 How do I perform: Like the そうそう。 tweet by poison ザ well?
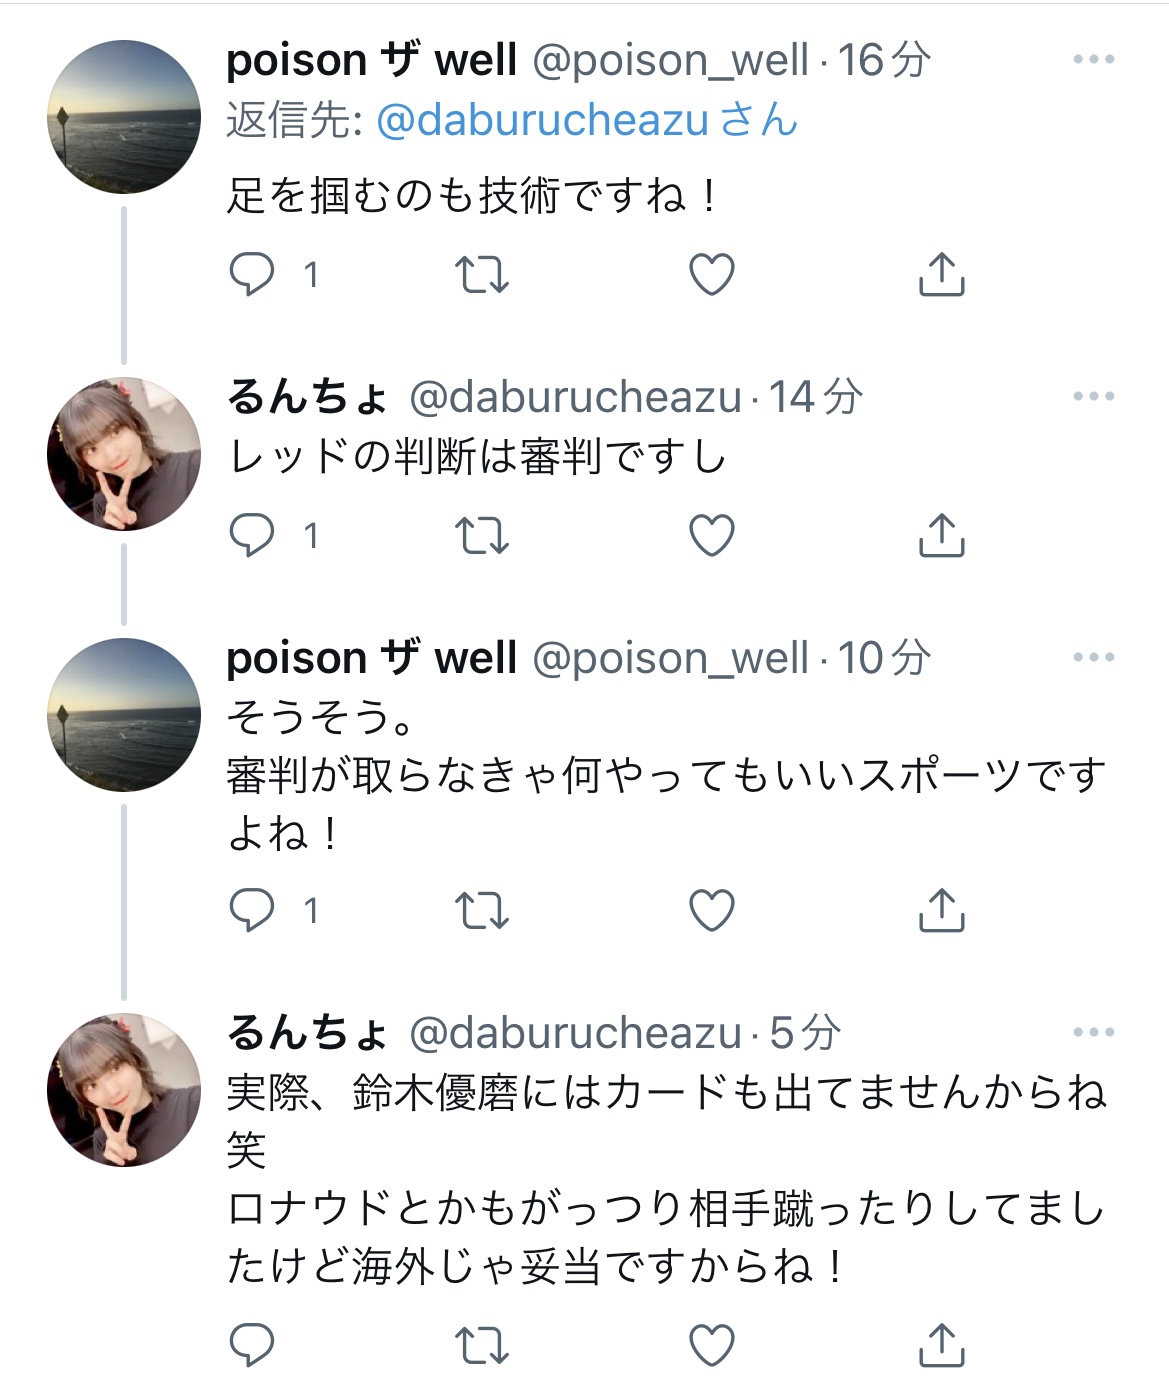click(712, 910)
